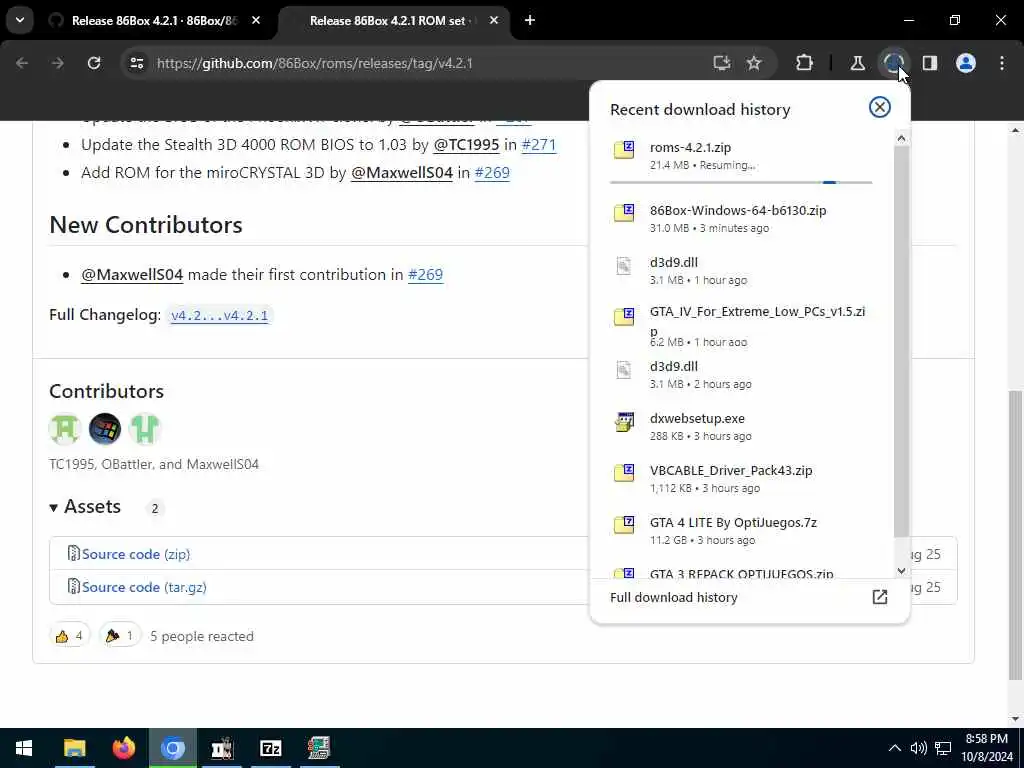Open Chrome three-dot menu
Screen dimensions: 1024x768
(x=1002, y=63)
